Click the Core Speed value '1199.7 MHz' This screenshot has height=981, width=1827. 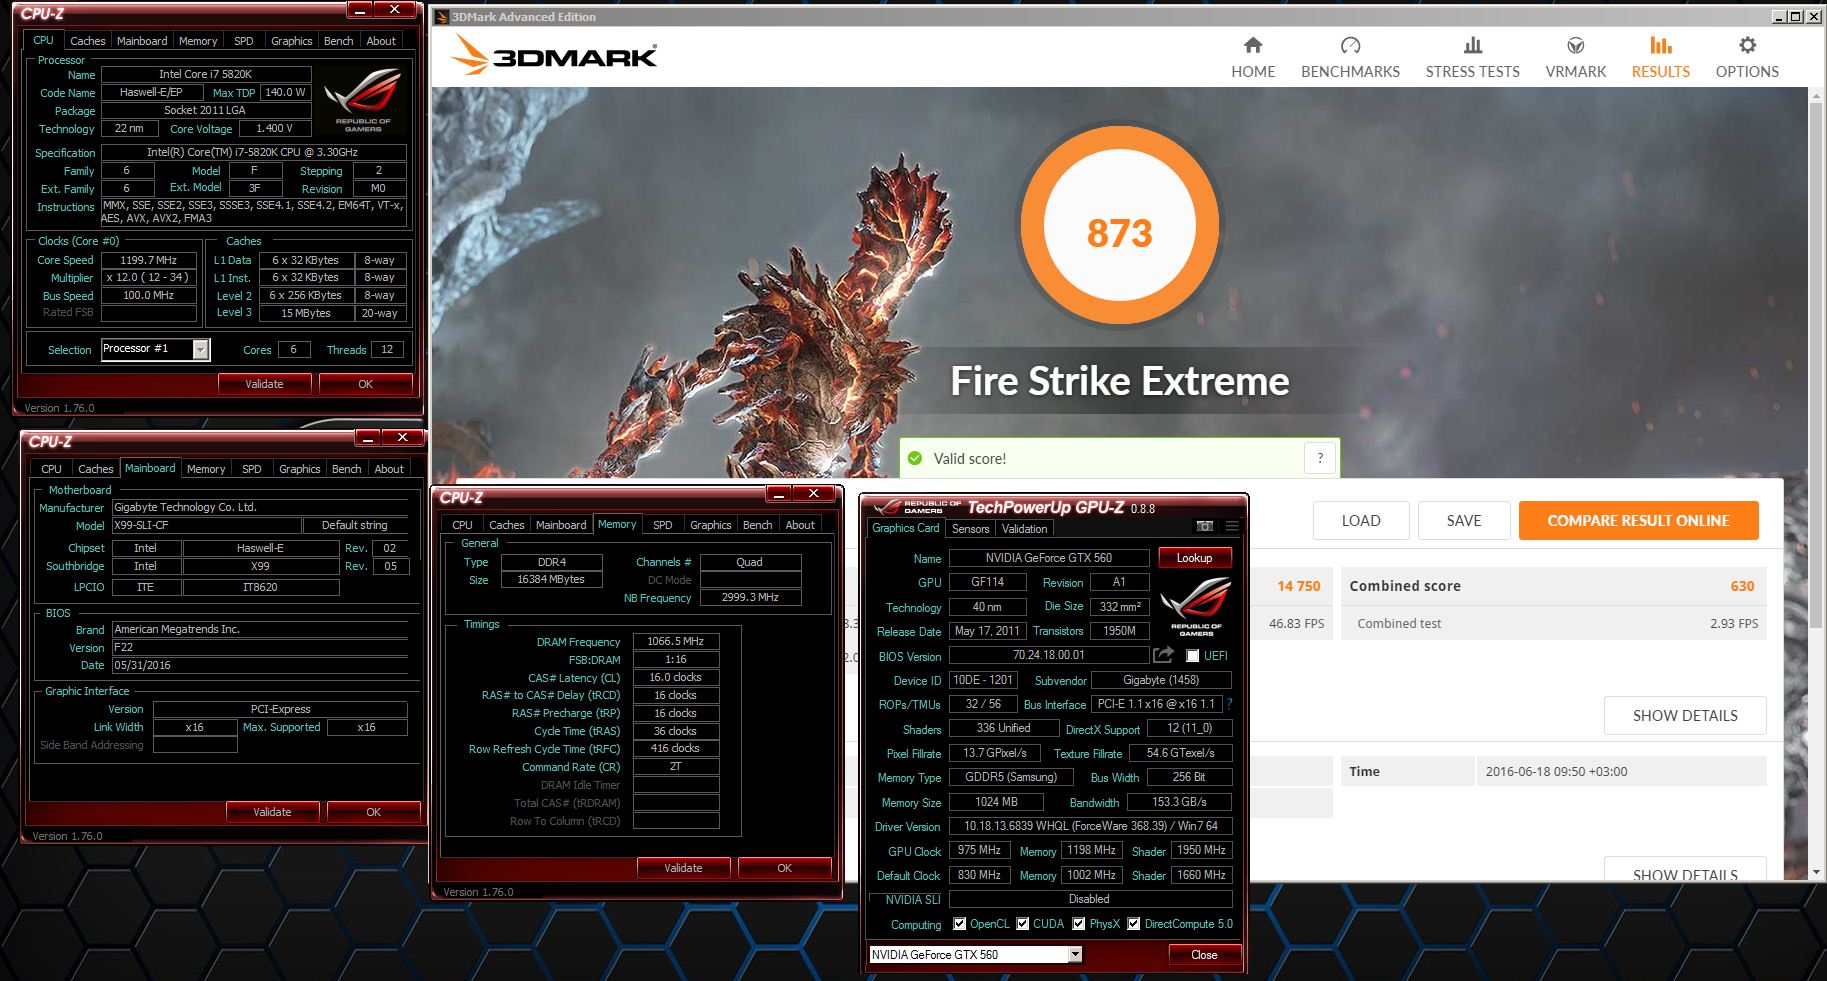pyautogui.click(x=149, y=260)
